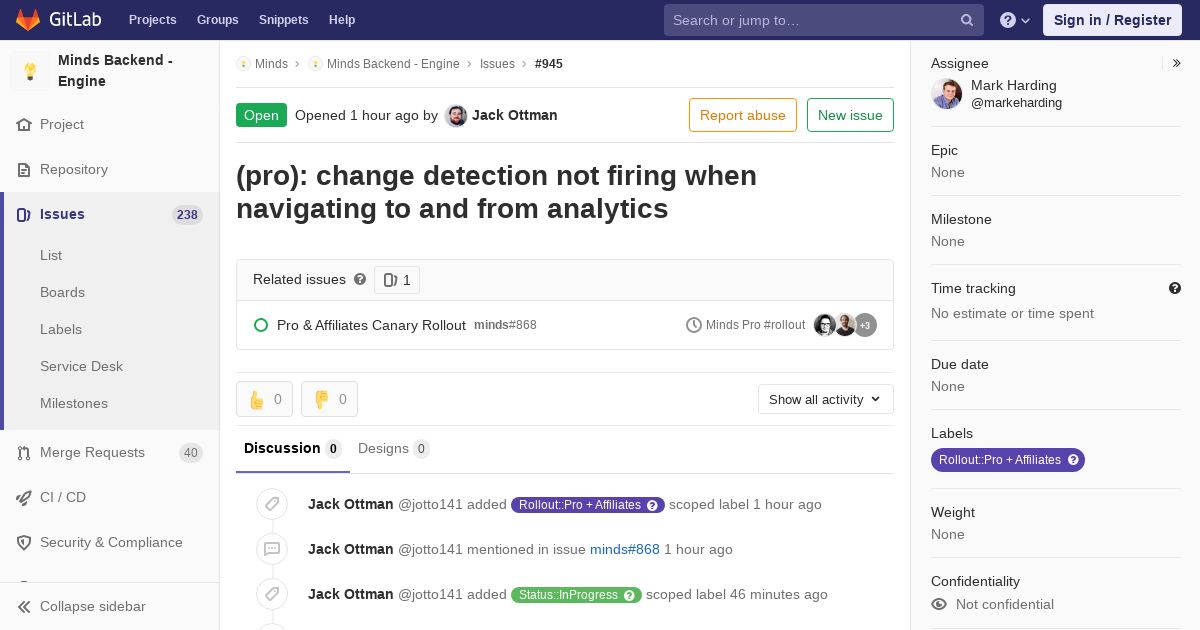The image size is (1200, 630).
Task: Click the Issues 238 count badge
Action: (x=187, y=215)
